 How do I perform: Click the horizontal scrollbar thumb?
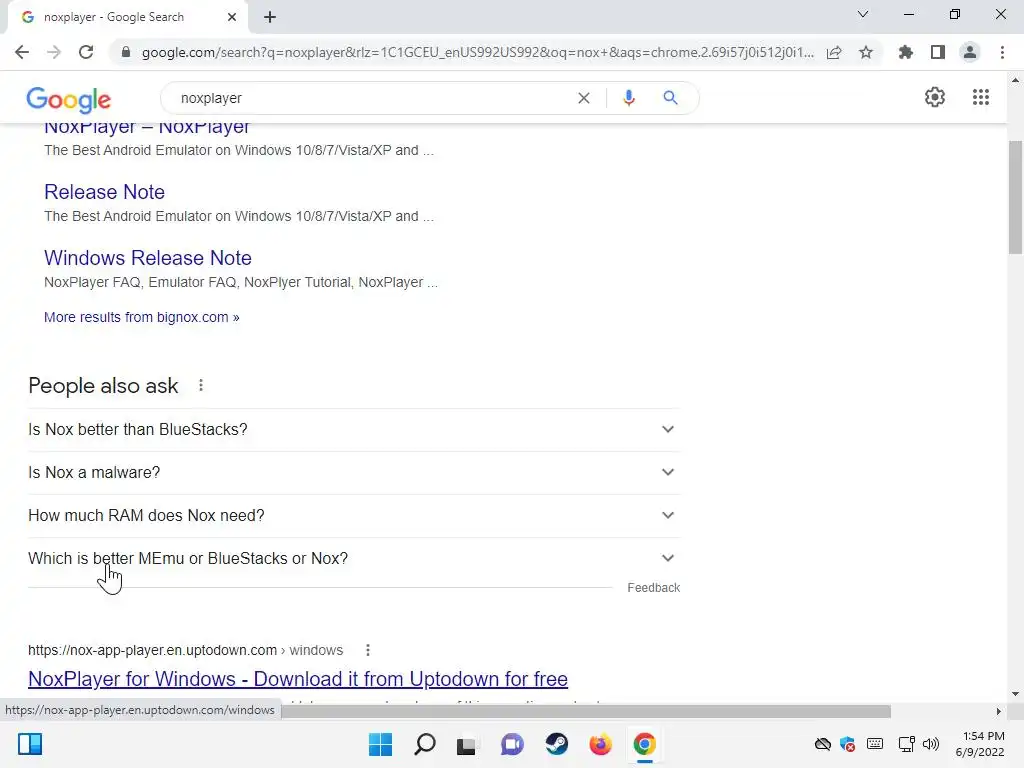coord(586,711)
